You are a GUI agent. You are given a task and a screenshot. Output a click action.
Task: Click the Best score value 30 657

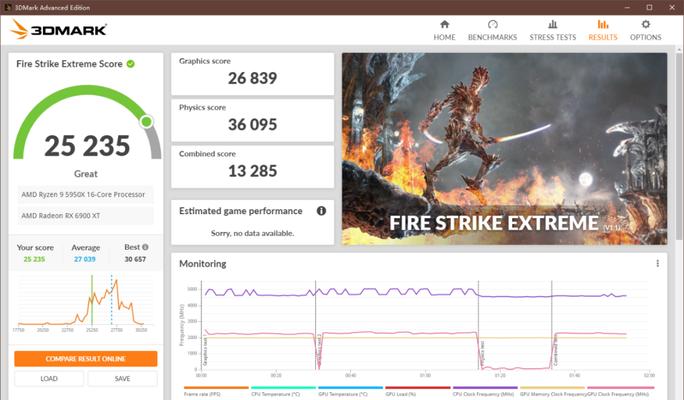click(135, 259)
